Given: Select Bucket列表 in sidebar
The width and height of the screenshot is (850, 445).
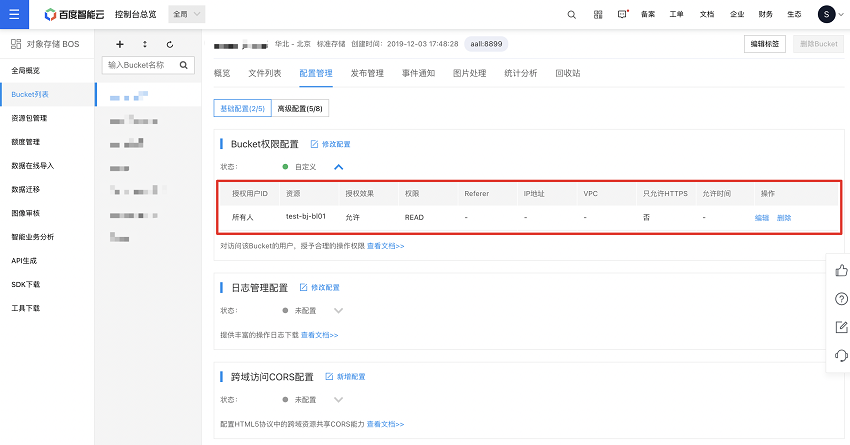Looking at the screenshot, I should point(48,94).
